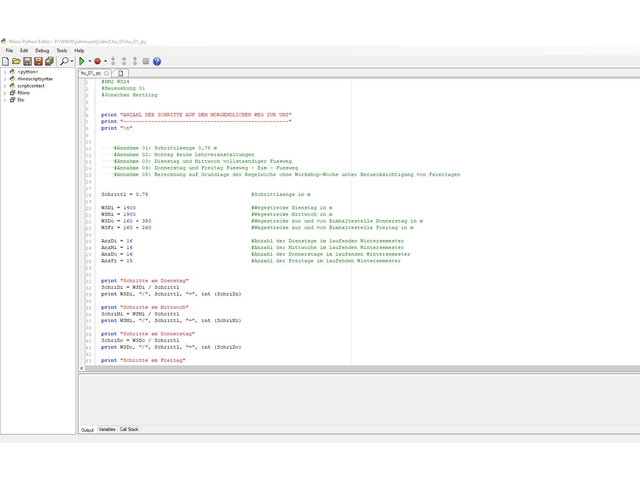Image resolution: width=640 pixels, height=480 pixels.
Task: Click the assembly icon next to Eto
Action: coord(12,100)
